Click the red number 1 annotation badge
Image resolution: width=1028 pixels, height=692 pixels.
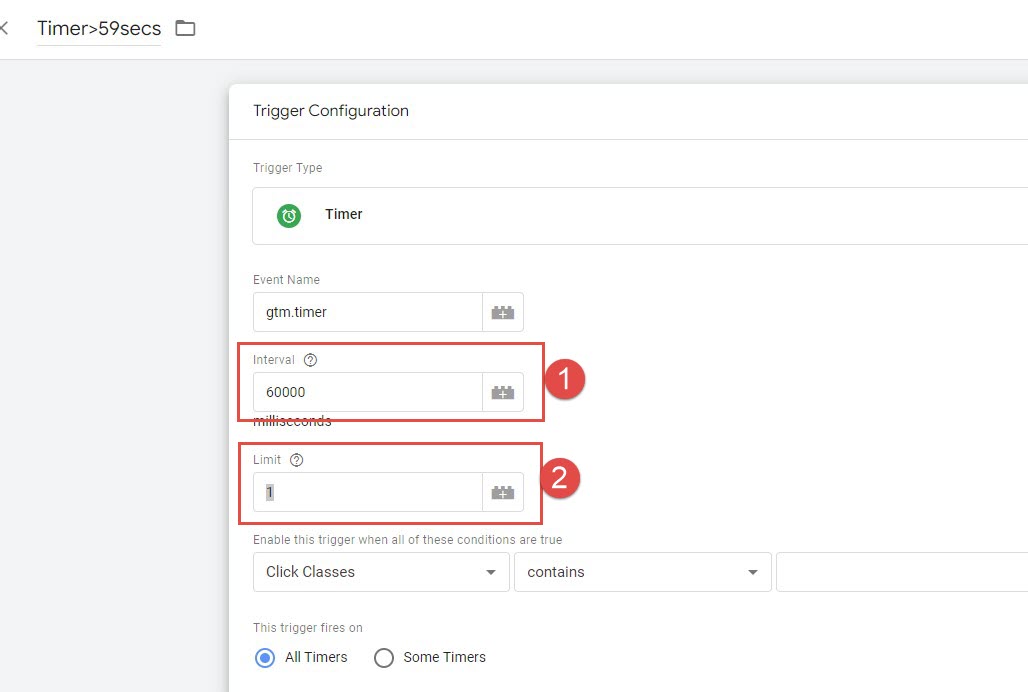pyautogui.click(x=563, y=380)
